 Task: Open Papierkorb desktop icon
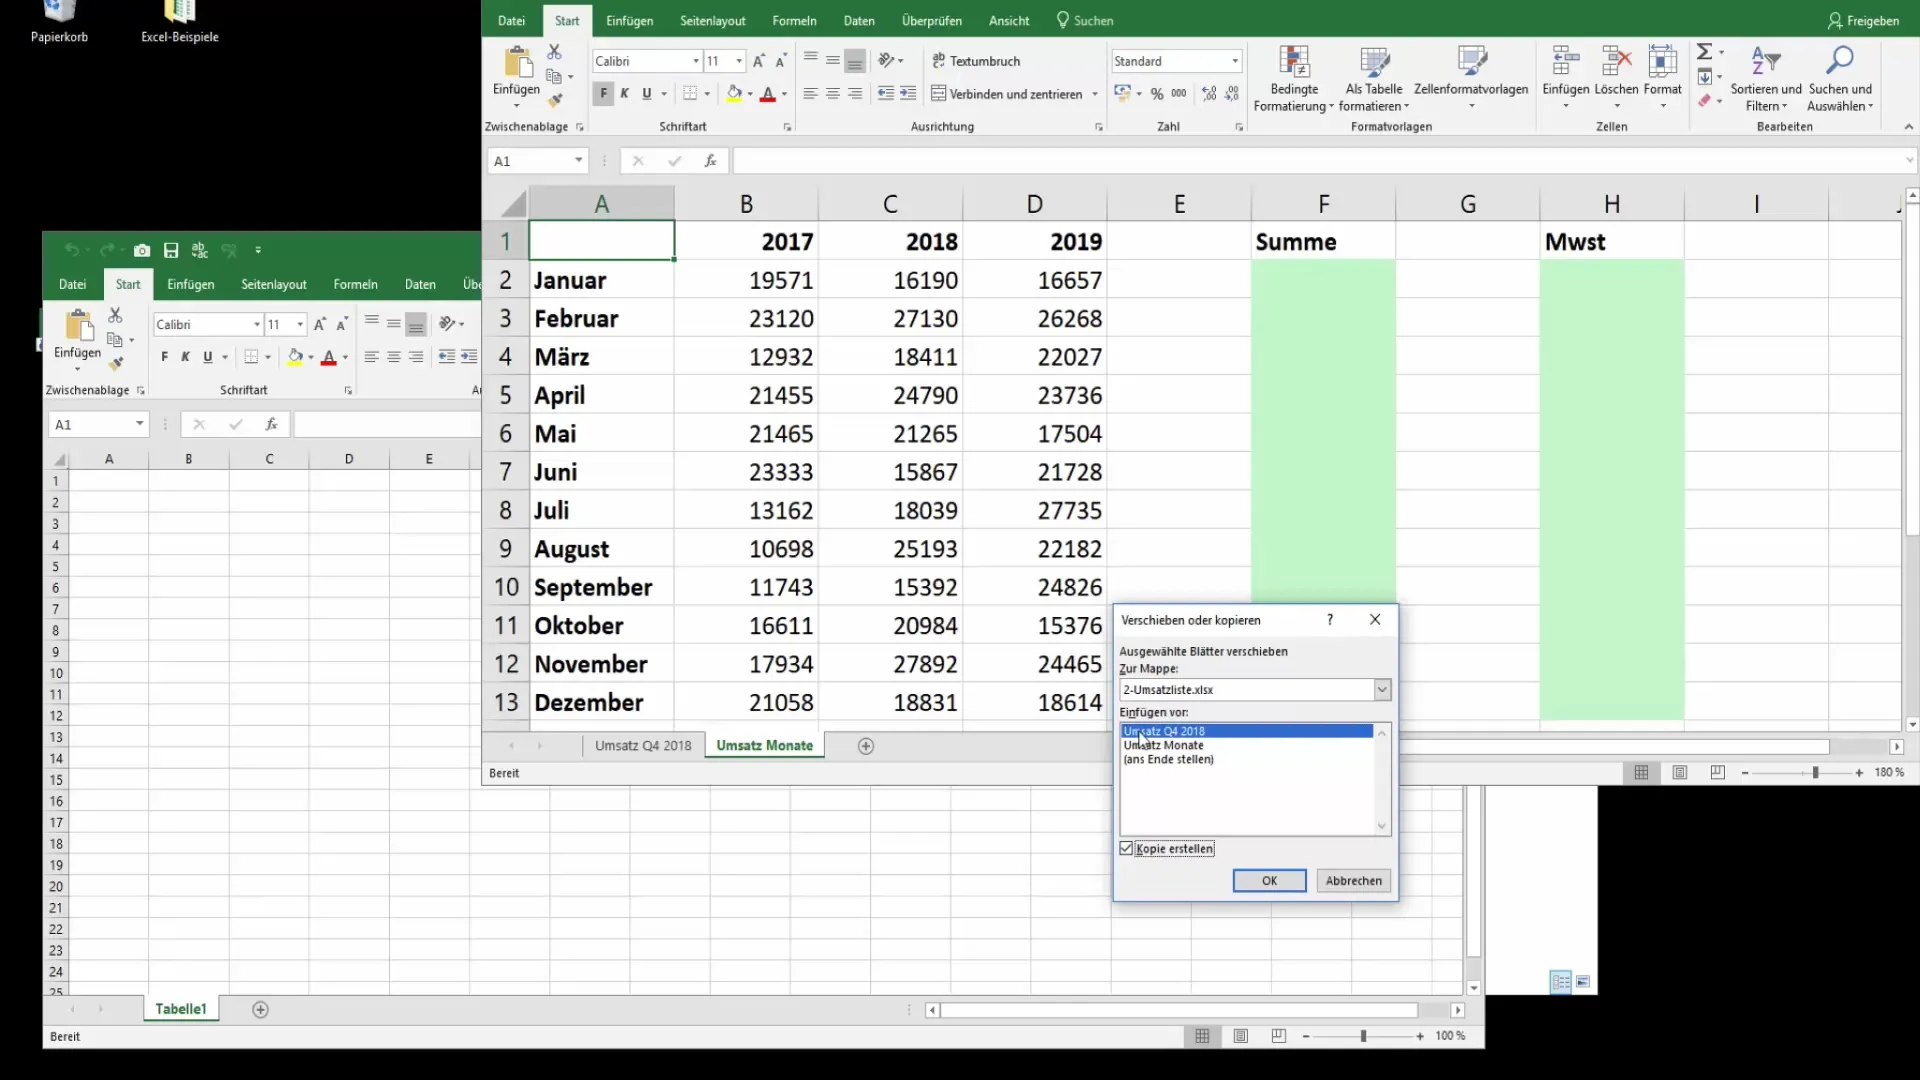59,22
